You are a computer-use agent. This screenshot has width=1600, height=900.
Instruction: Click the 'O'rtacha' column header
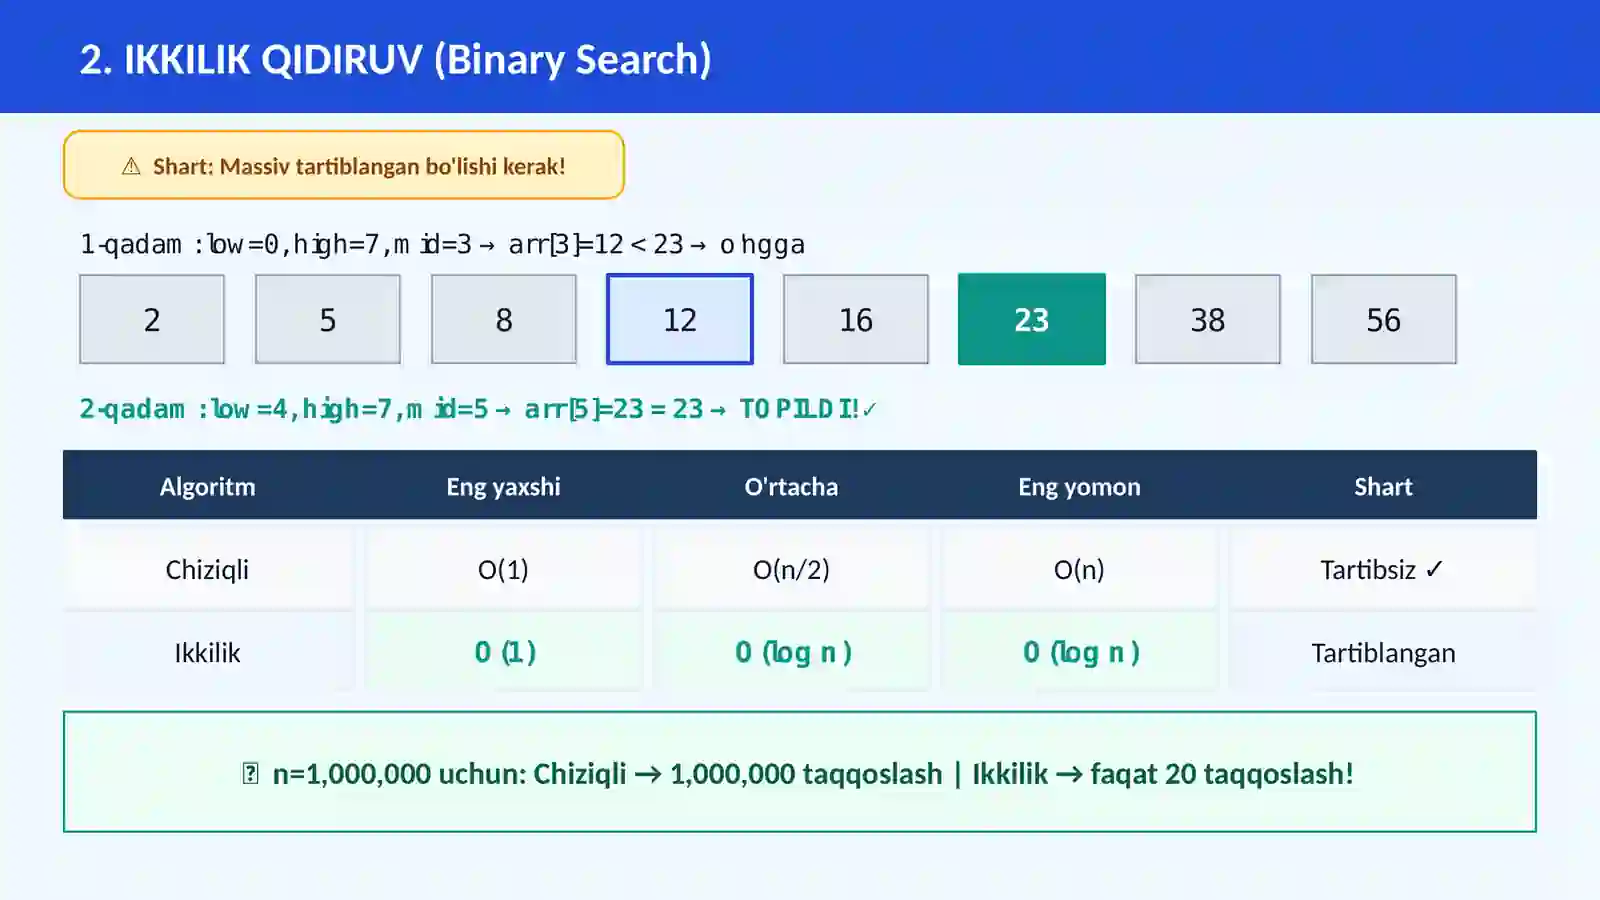(791, 486)
